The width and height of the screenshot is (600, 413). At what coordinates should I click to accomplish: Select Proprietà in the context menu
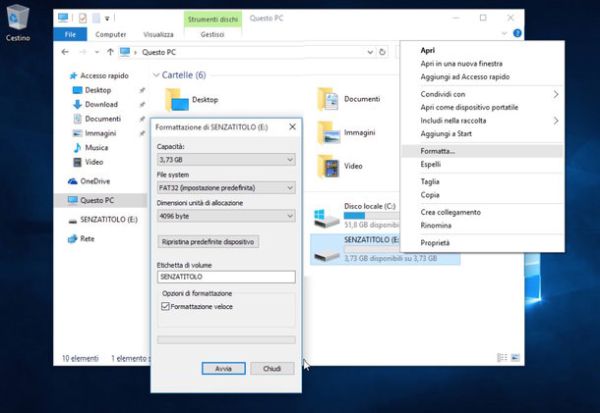(435, 242)
